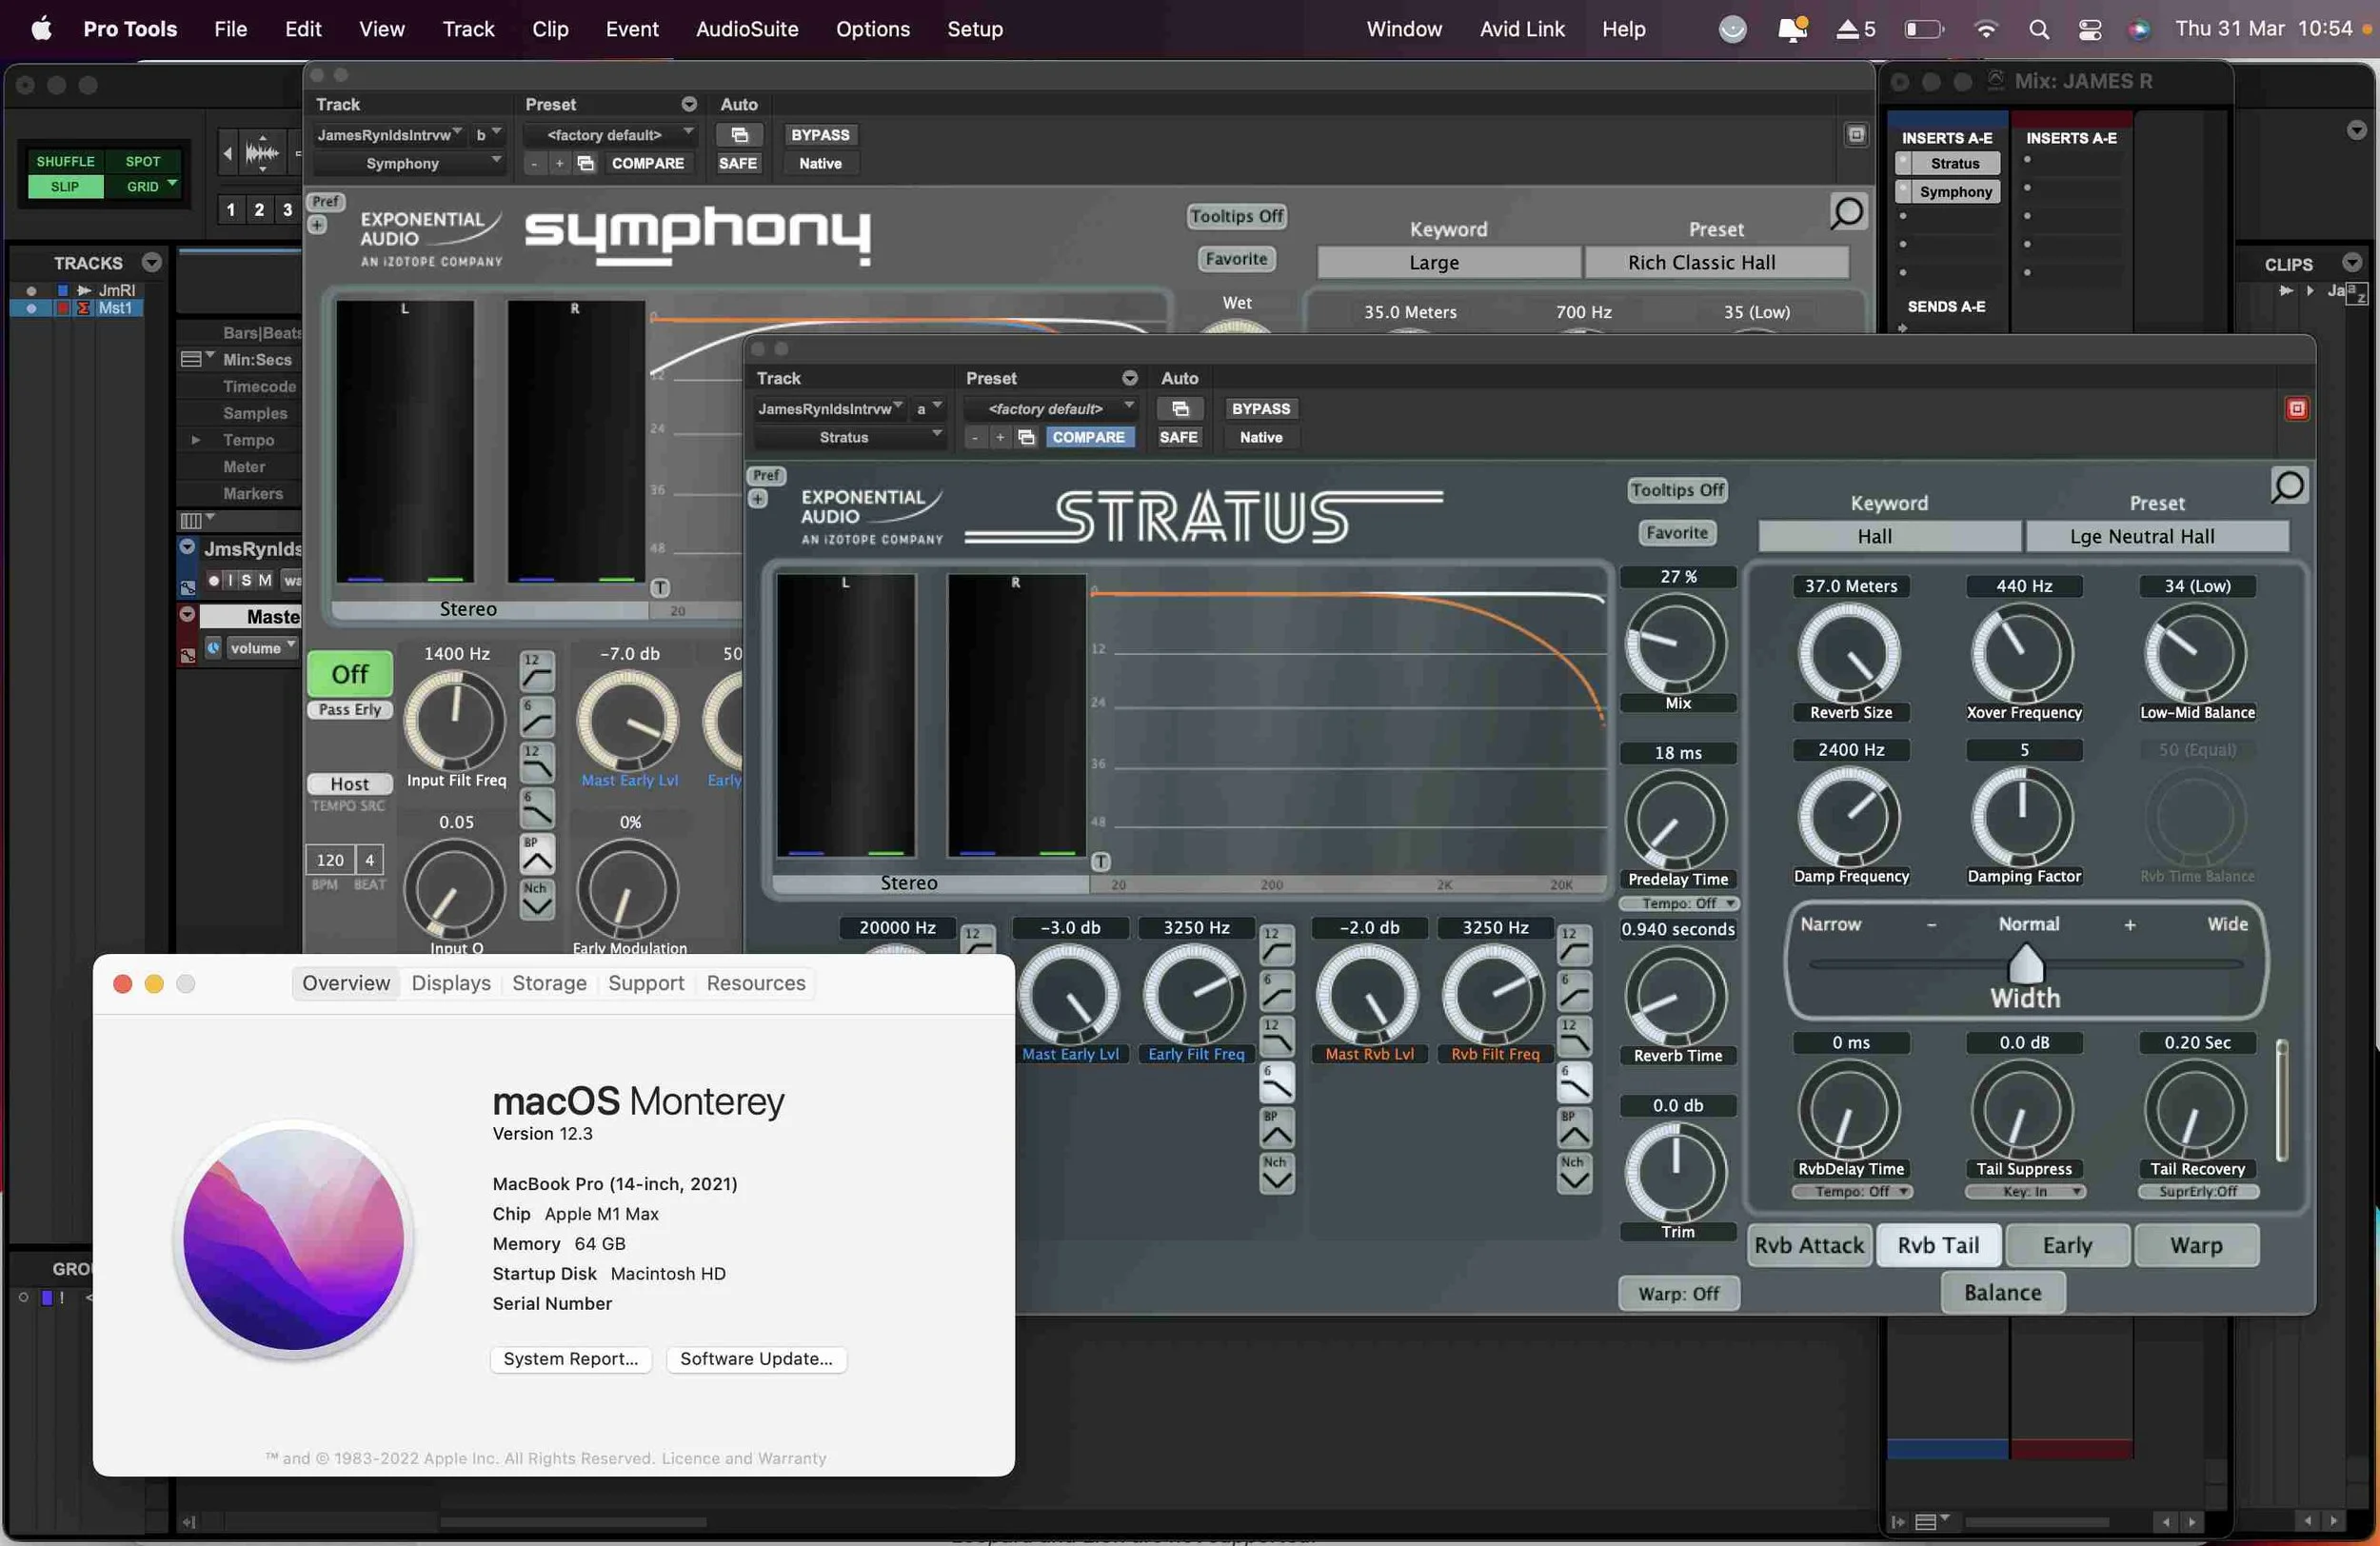The width and height of the screenshot is (2380, 1546).
Task: Switch to the Rvb Attack tab
Action: click(x=1809, y=1245)
